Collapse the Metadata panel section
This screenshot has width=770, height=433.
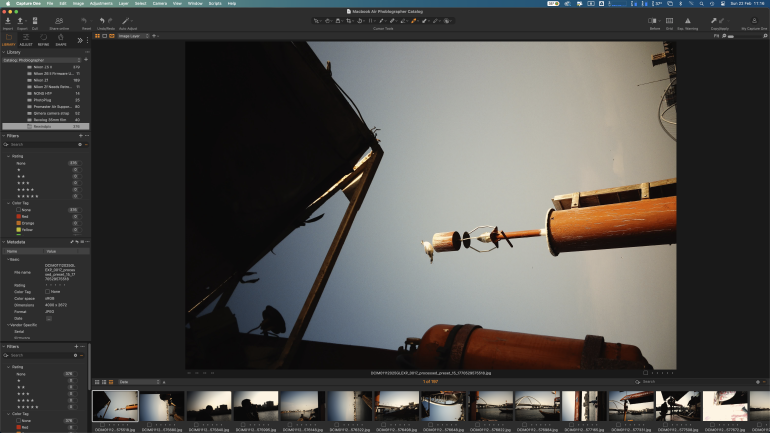point(4,241)
